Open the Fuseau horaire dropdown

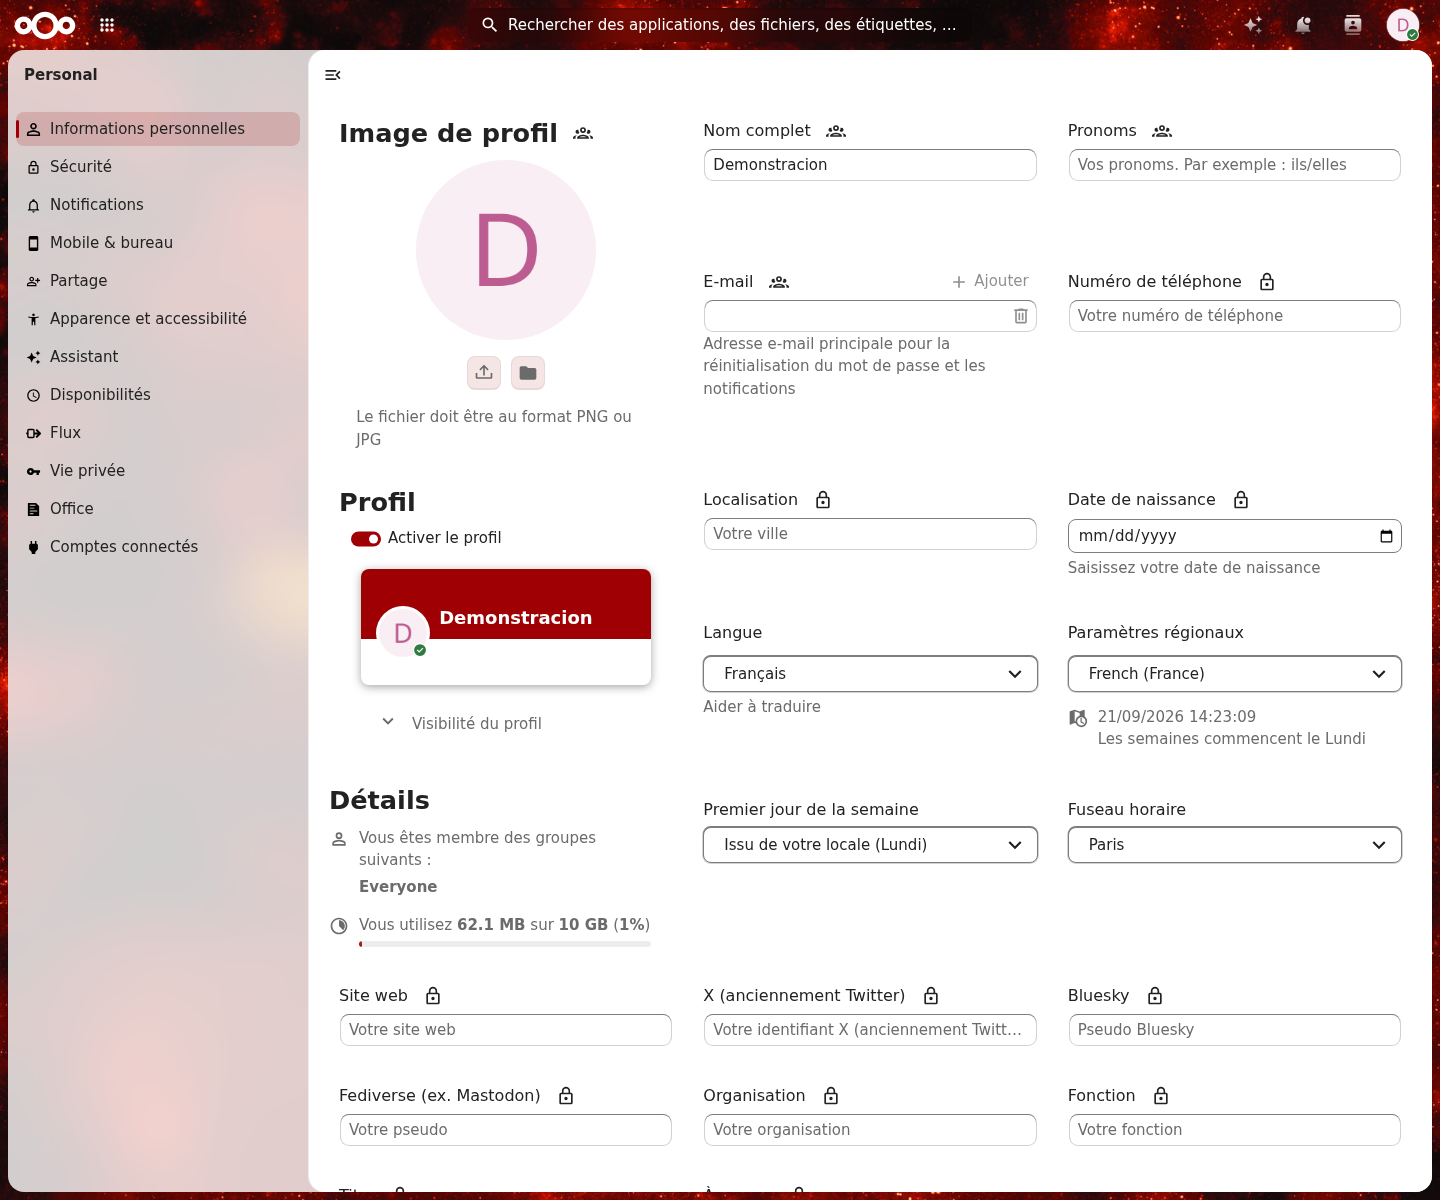(x=1234, y=845)
